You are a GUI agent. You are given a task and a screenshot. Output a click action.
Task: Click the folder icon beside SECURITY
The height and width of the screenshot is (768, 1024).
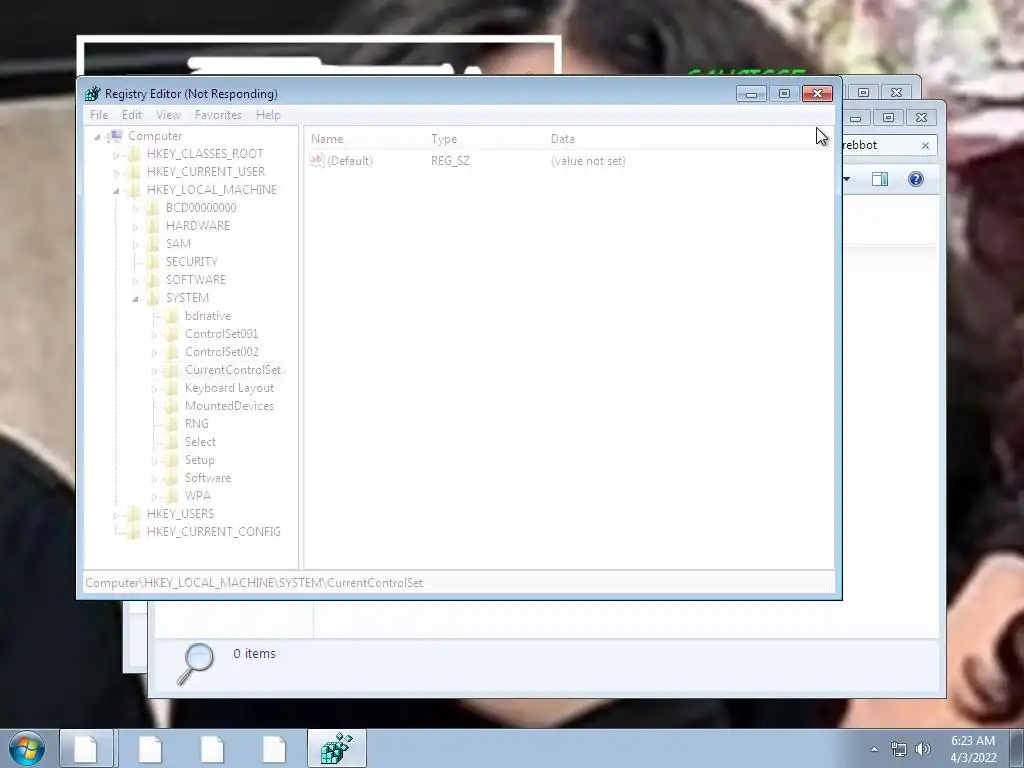pos(152,262)
